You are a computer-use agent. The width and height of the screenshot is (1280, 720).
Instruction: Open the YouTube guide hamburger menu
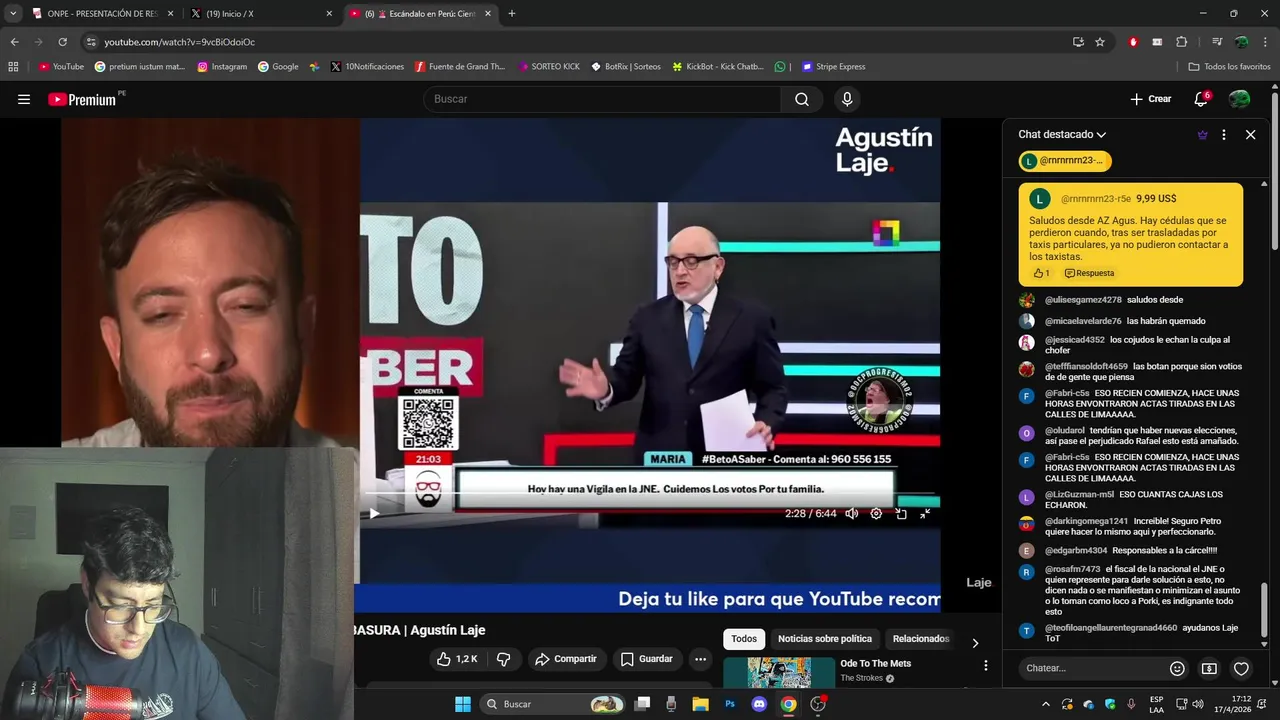24,99
